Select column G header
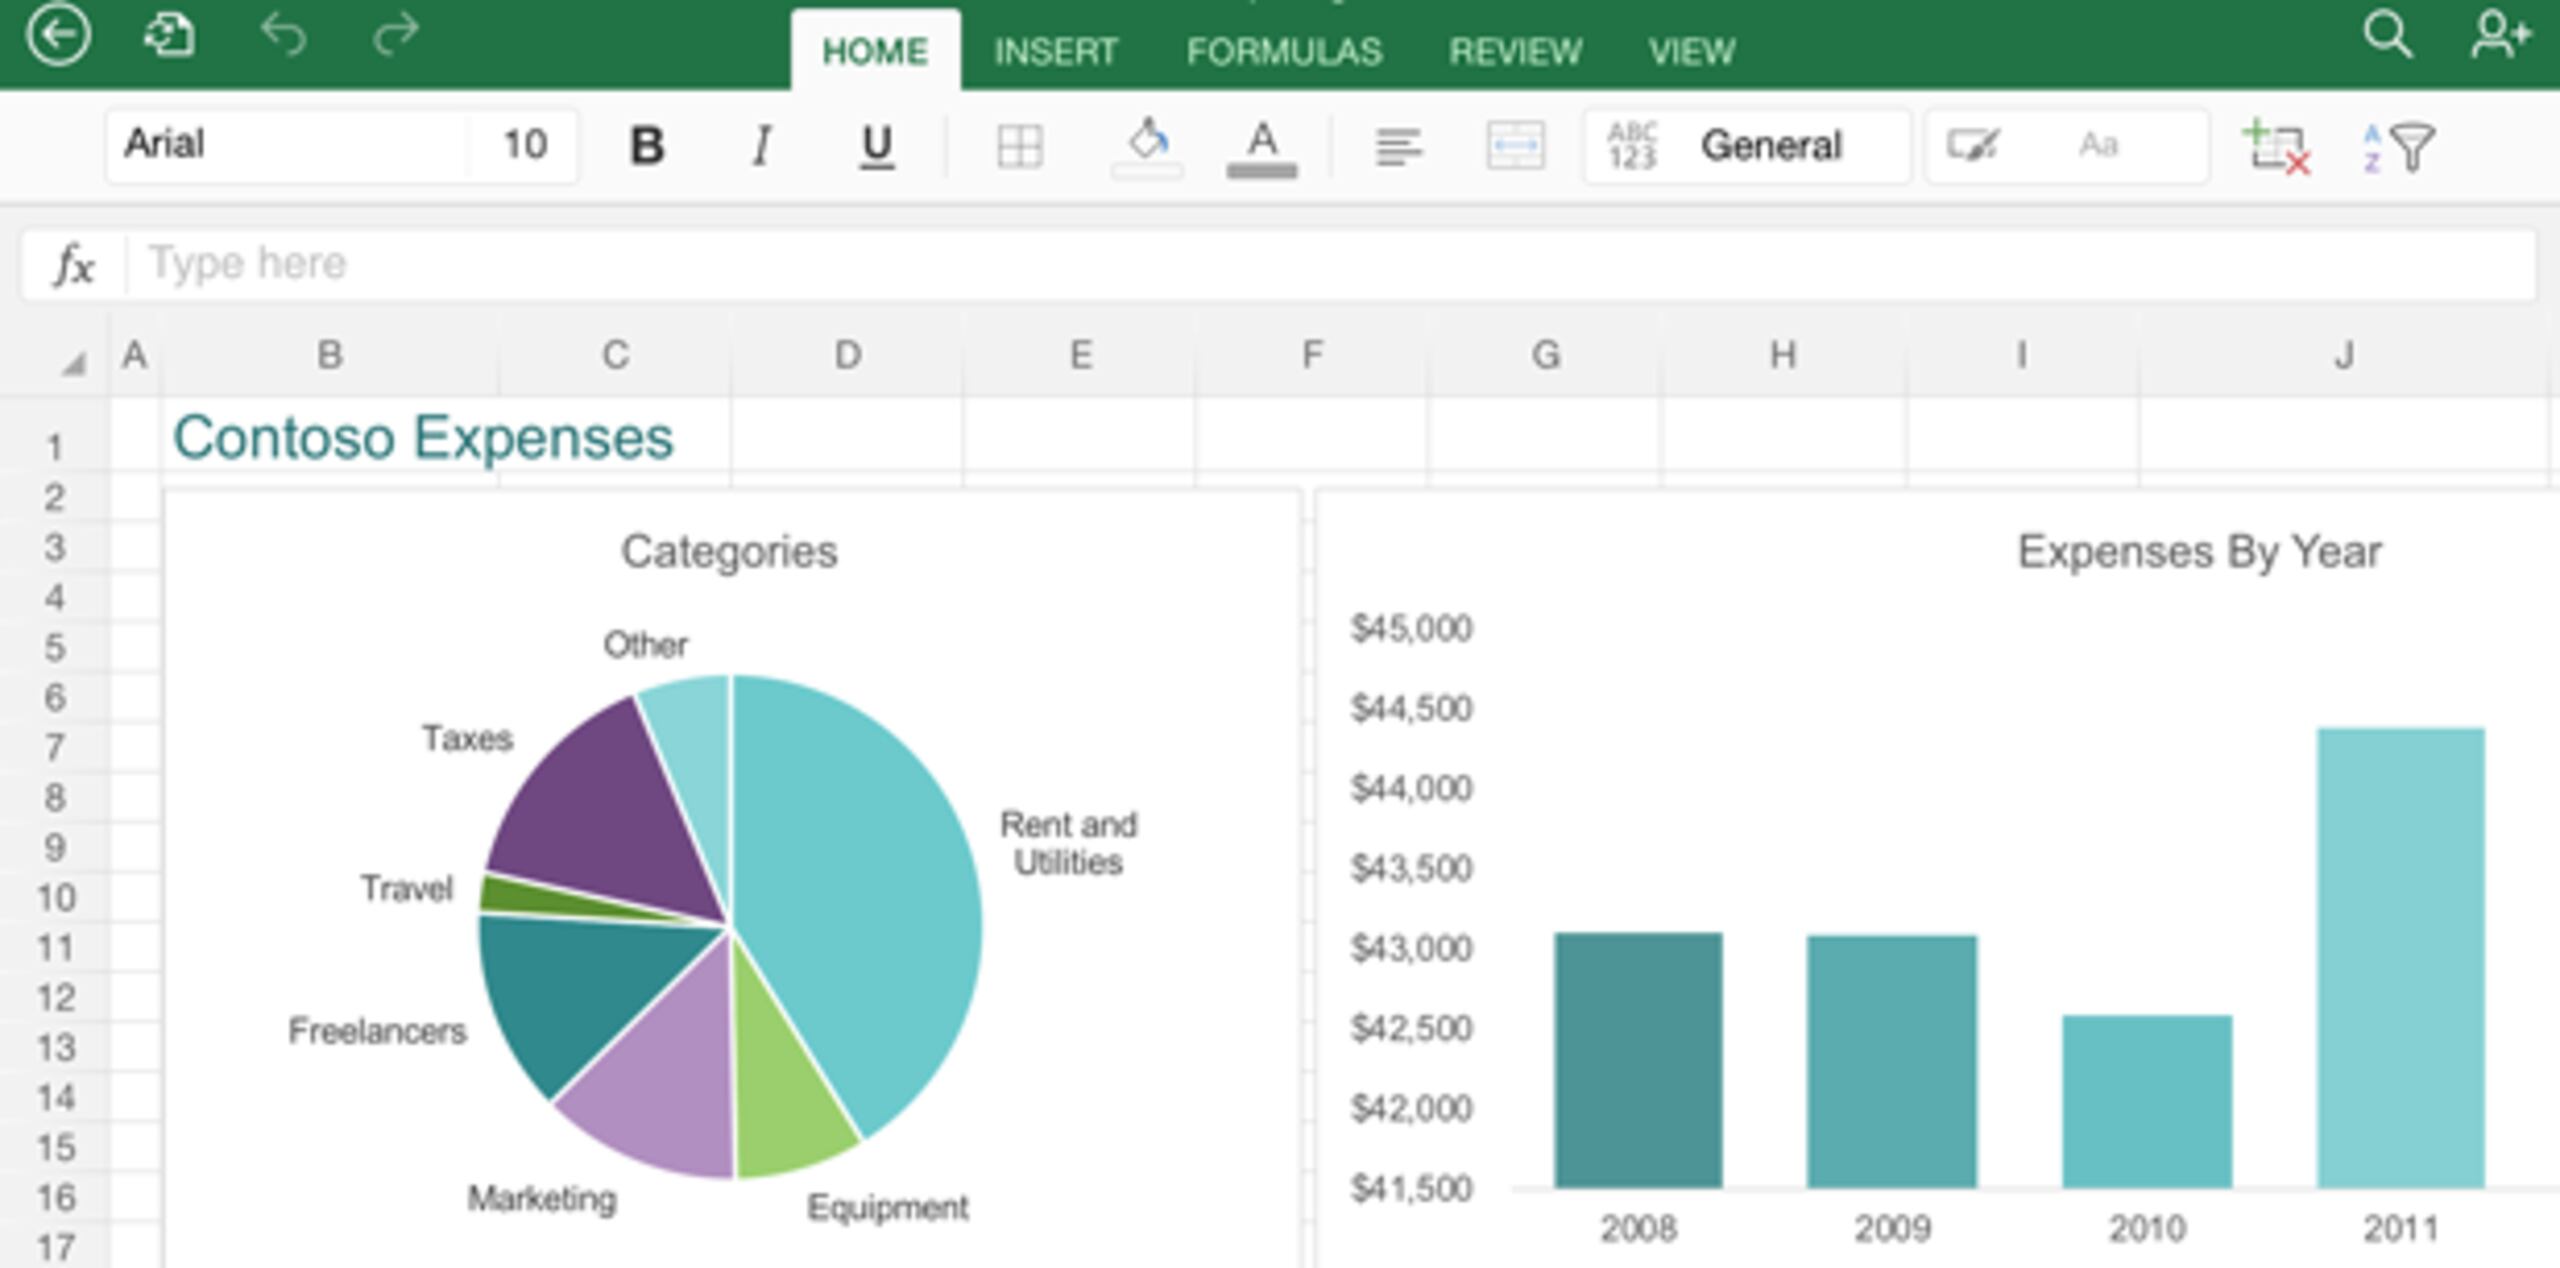The width and height of the screenshot is (2560, 1268). 1546,355
